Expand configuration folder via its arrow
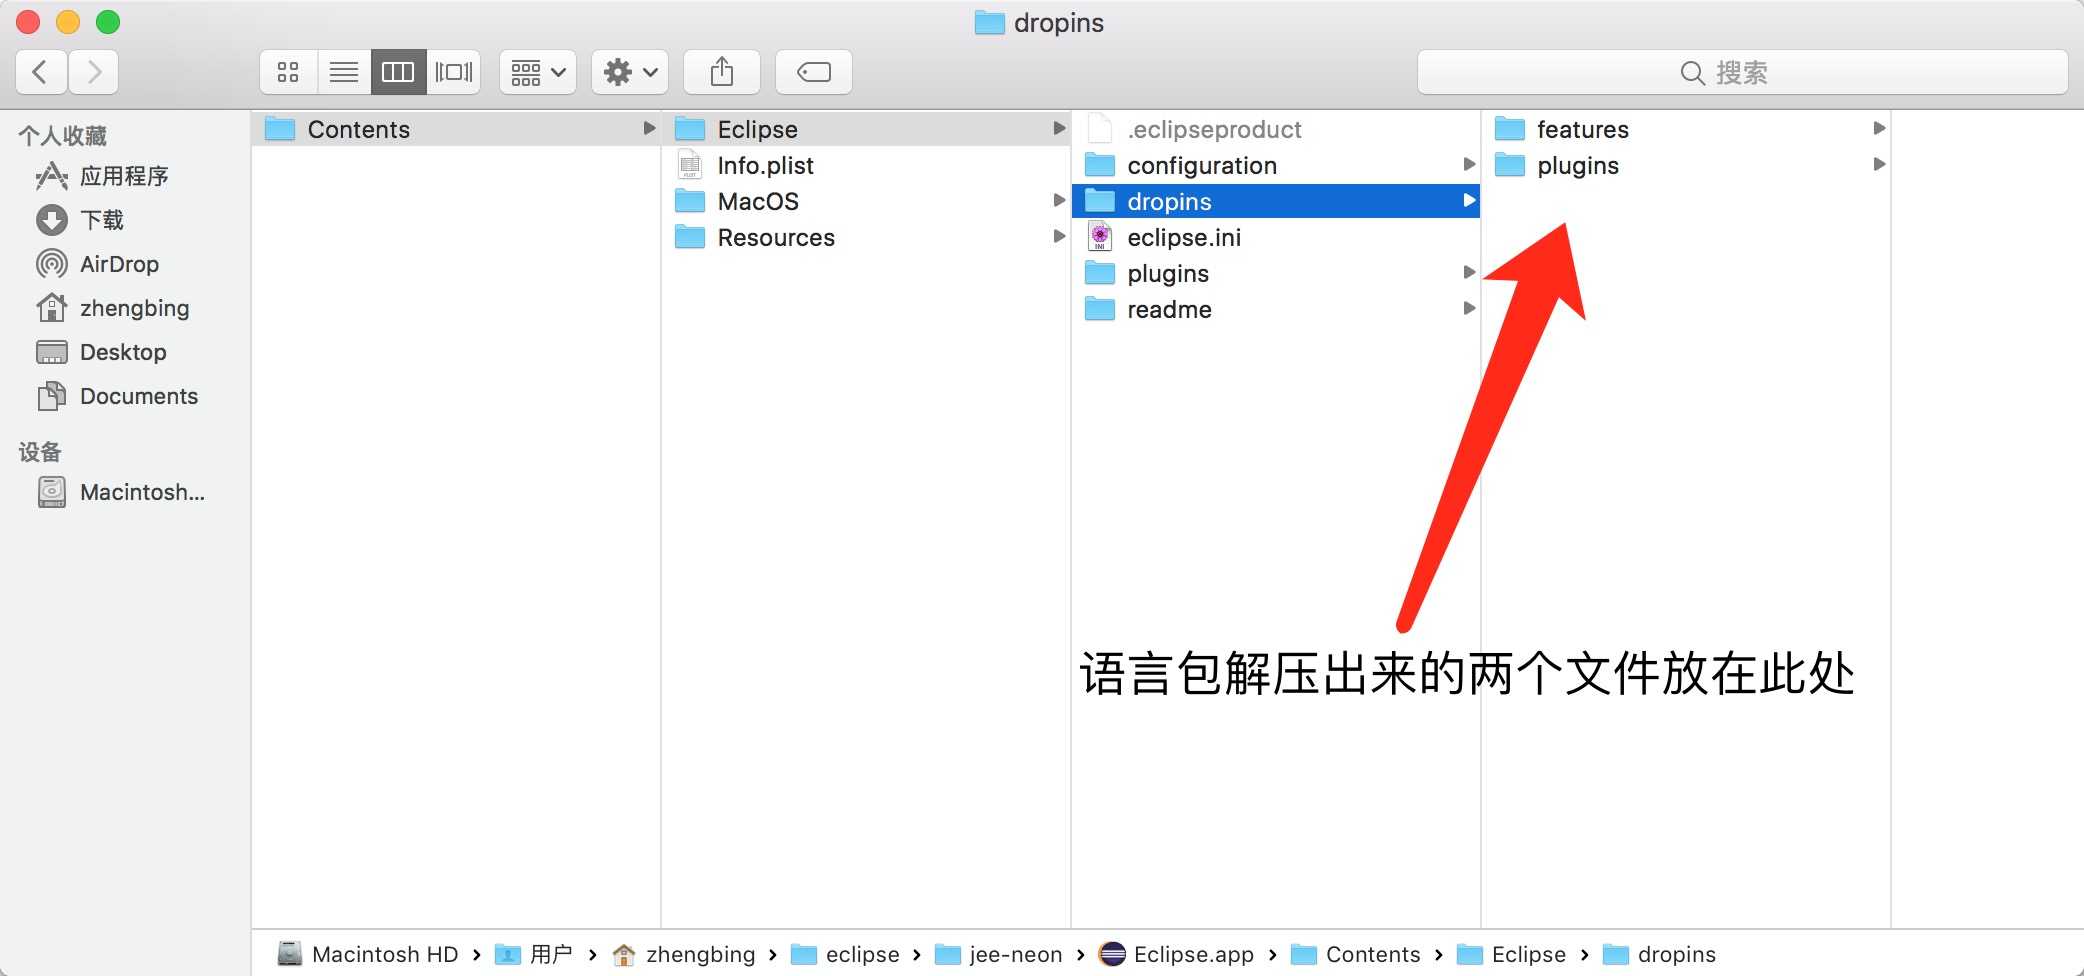The width and height of the screenshot is (2084, 976). pos(1469,164)
